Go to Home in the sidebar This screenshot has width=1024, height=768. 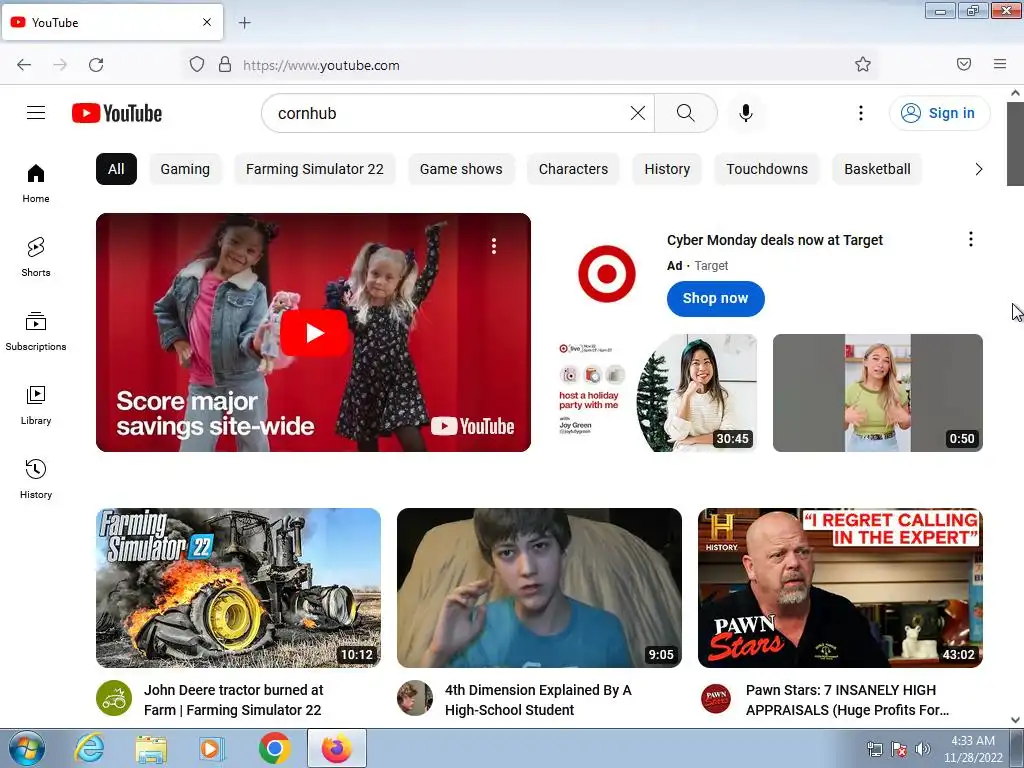click(36, 184)
